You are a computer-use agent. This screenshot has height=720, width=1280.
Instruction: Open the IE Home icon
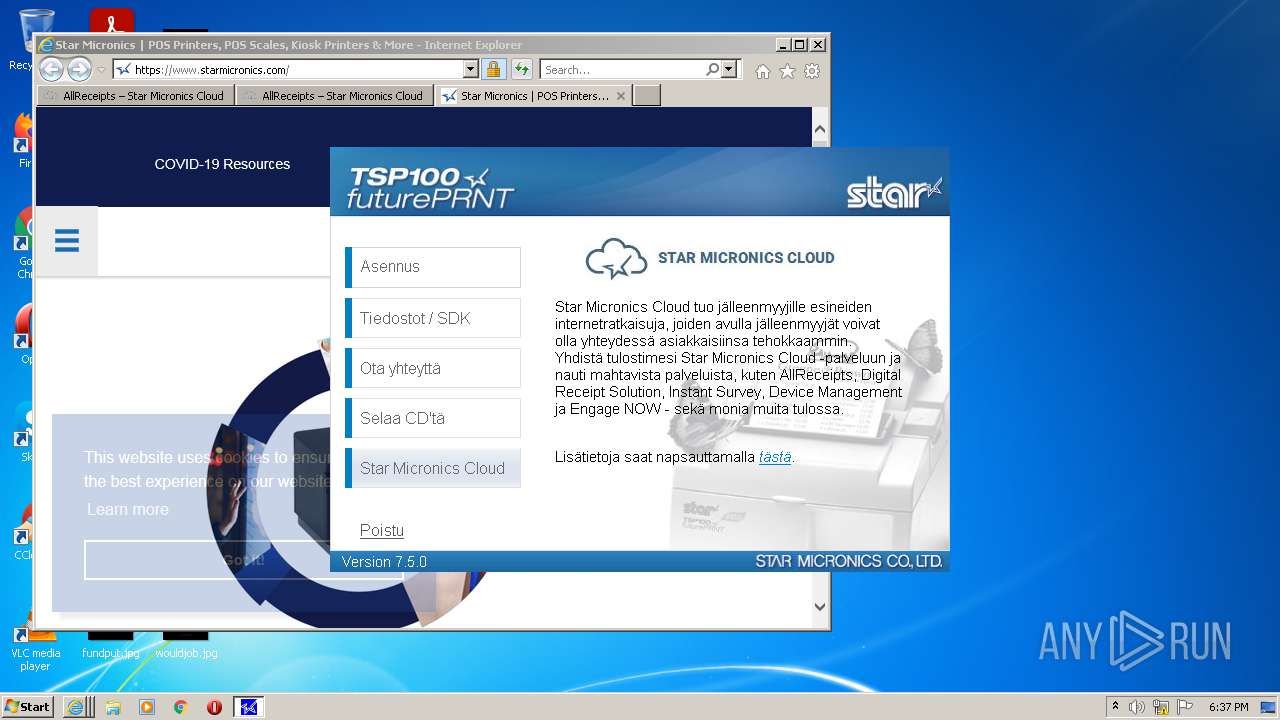point(763,71)
